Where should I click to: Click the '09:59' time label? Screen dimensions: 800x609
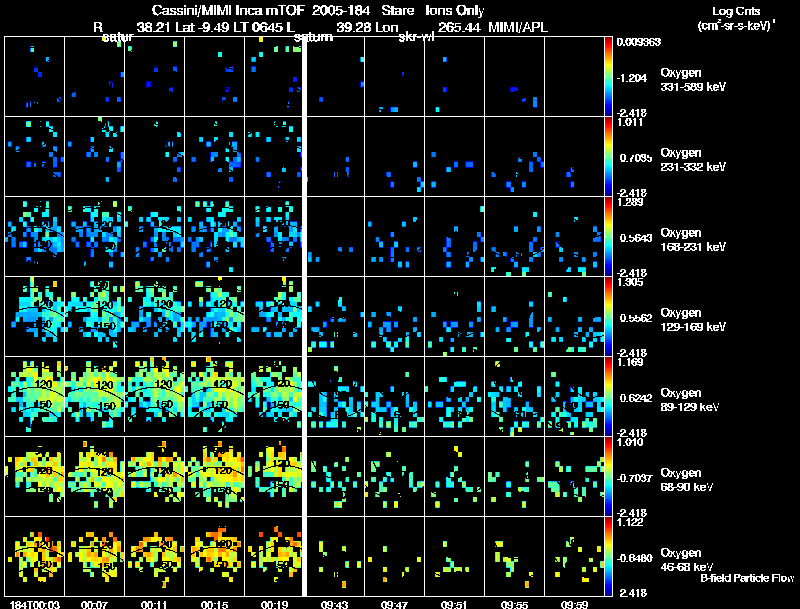(574, 604)
